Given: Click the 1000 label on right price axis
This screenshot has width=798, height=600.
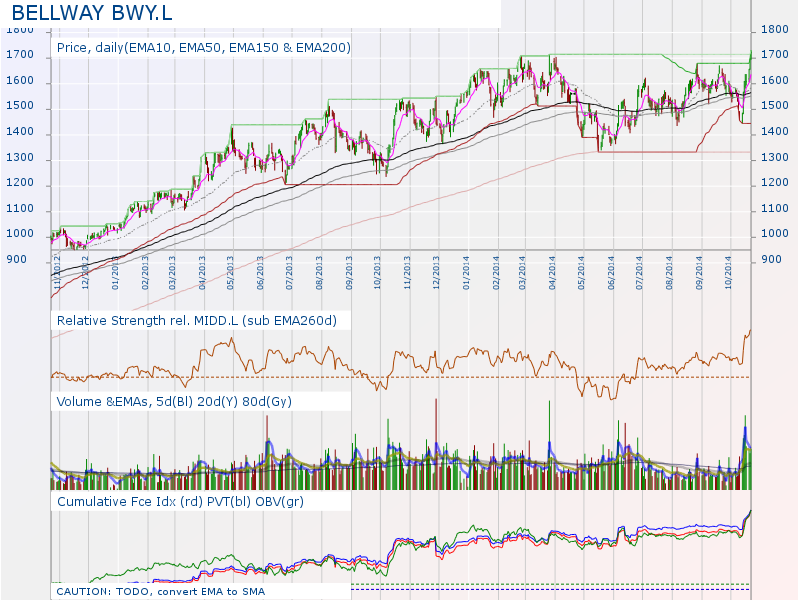Looking at the screenshot, I should tap(775, 234).
